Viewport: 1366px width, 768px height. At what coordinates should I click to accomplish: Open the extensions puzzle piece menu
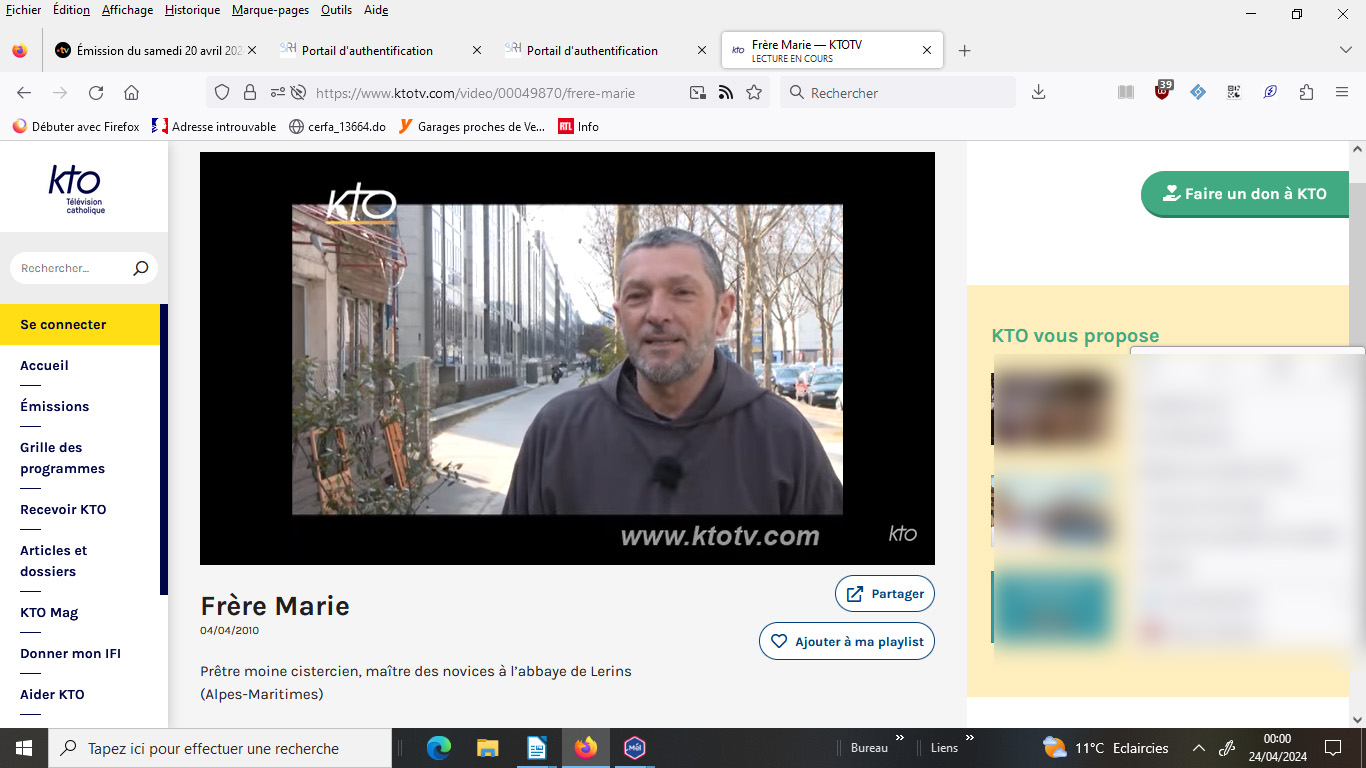(1306, 92)
